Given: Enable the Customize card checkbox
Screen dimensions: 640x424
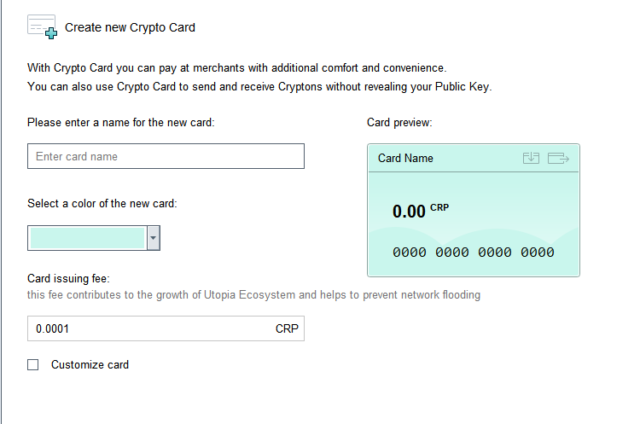Looking at the screenshot, I should (x=33, y=365).
